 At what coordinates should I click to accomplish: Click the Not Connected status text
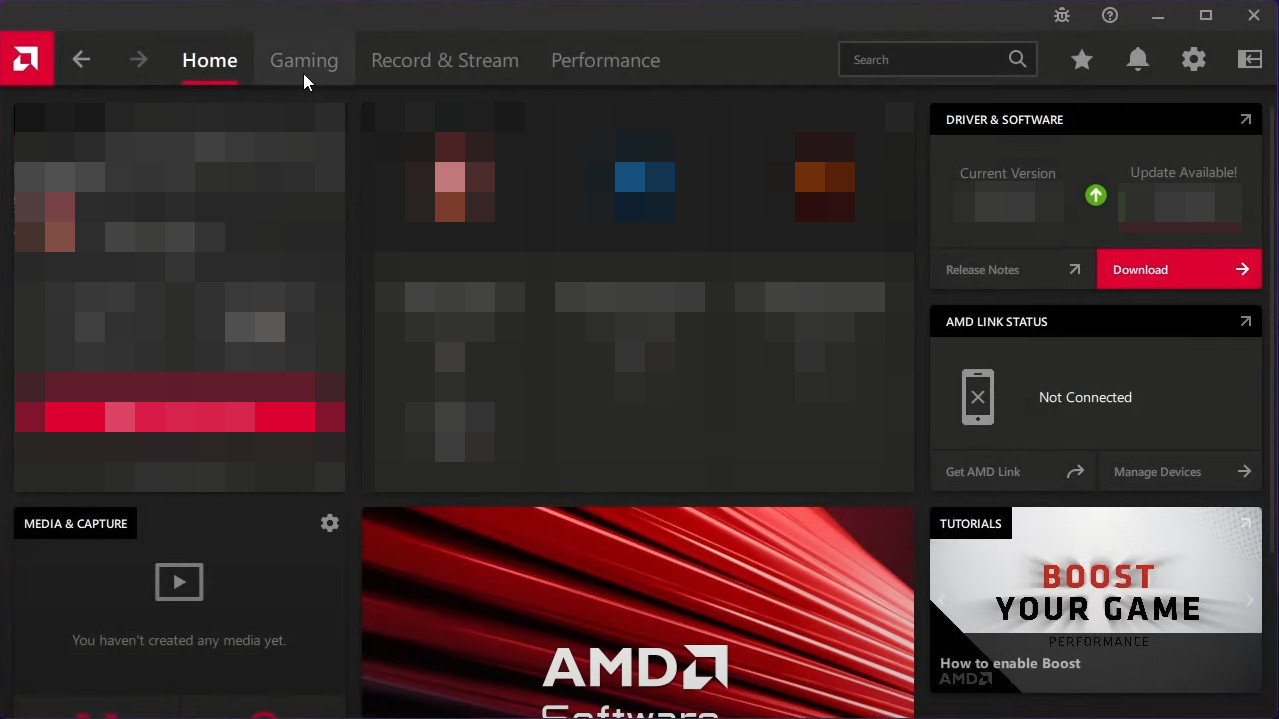pyautogui.click(x=1085, y=397)
